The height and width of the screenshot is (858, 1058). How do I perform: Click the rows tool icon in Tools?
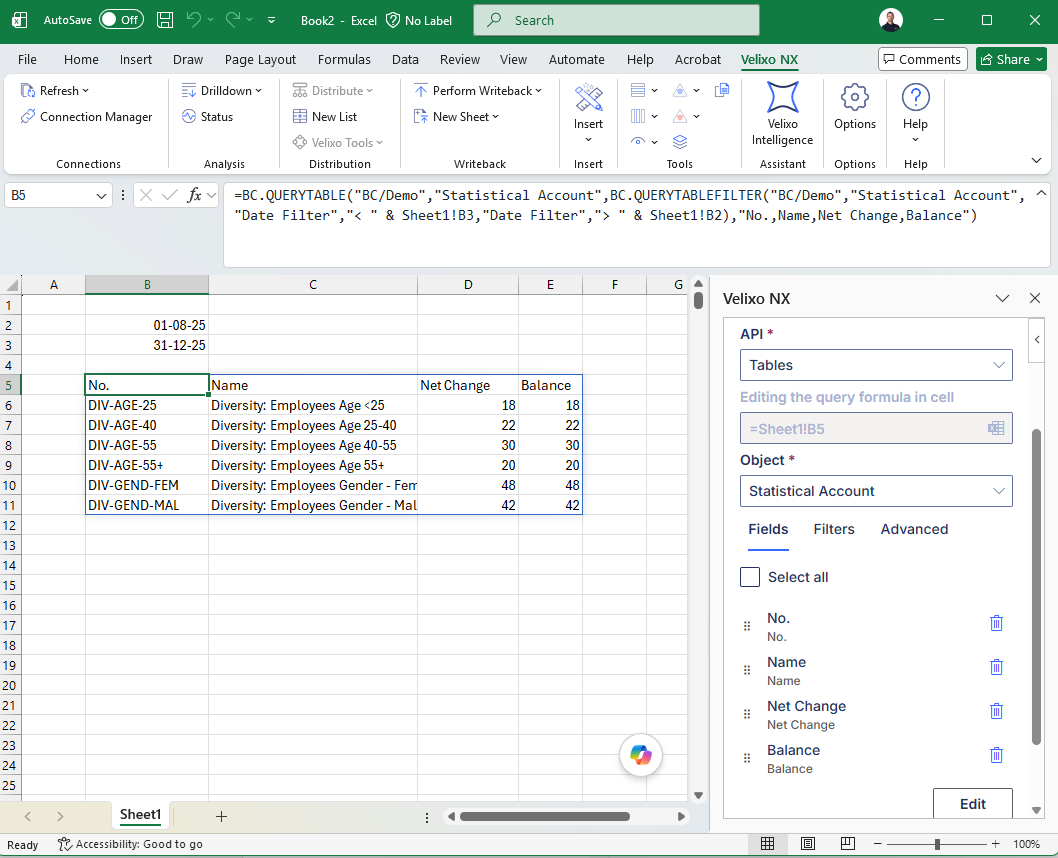638,90
